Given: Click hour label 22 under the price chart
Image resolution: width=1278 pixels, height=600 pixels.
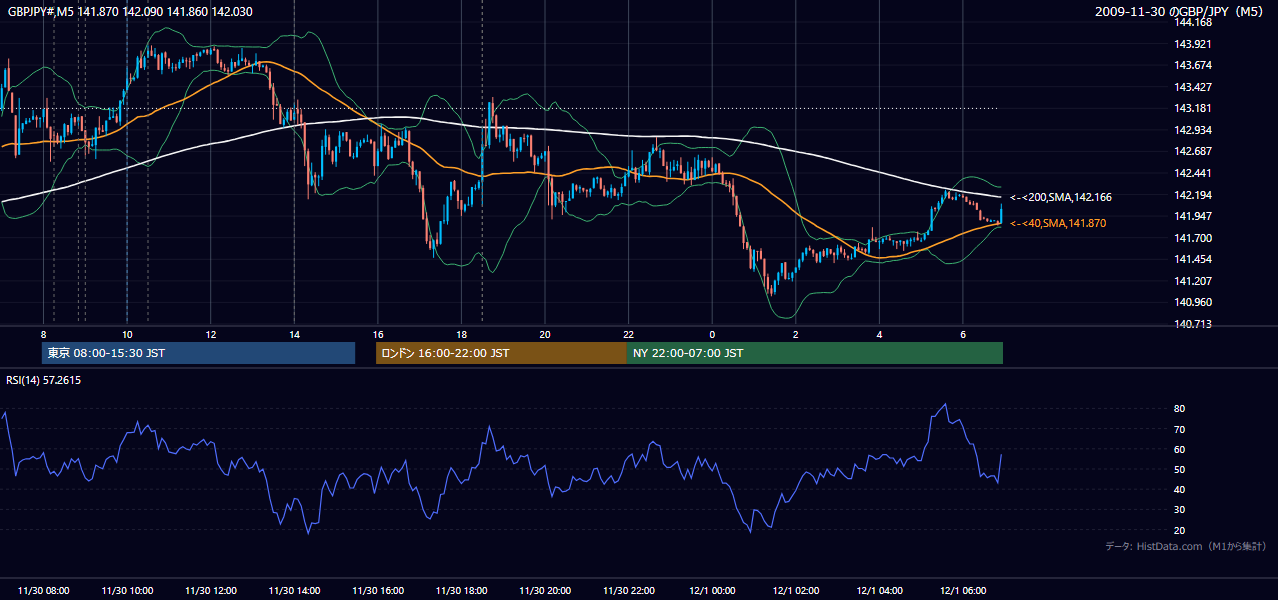Looking at the screenshot, I should click(x=628, y=334).
